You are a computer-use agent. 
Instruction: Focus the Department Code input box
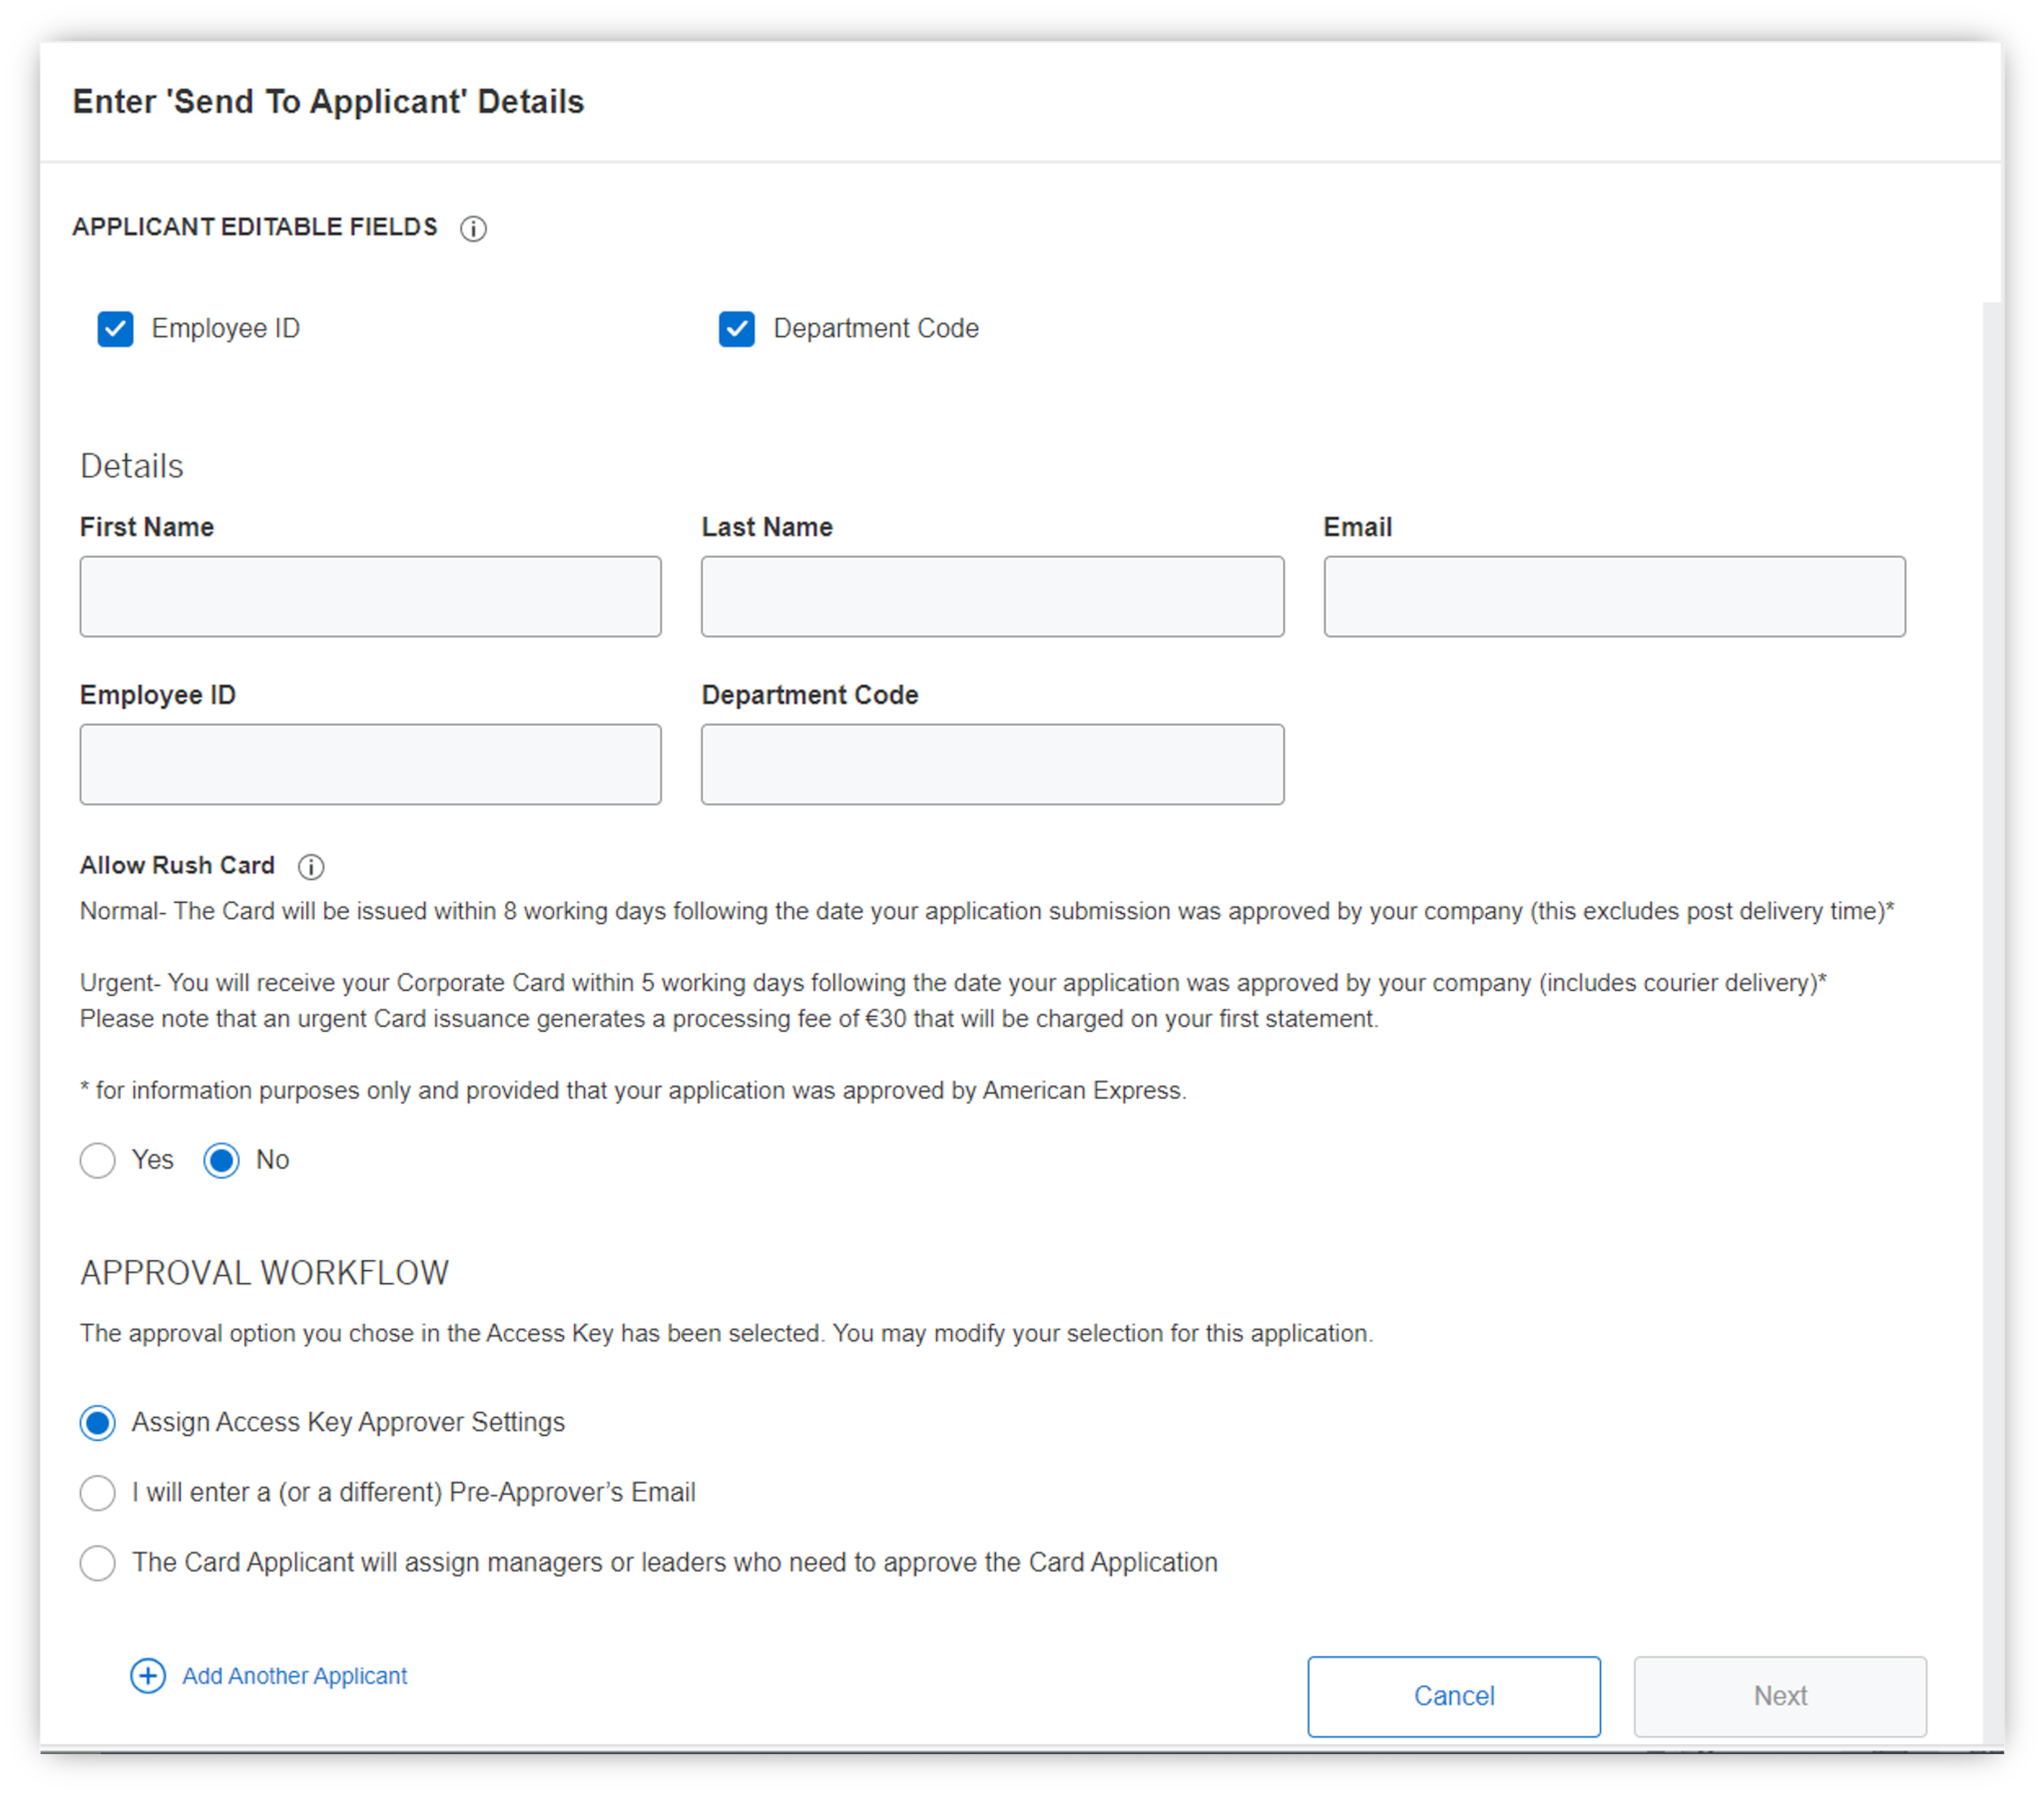992,765
